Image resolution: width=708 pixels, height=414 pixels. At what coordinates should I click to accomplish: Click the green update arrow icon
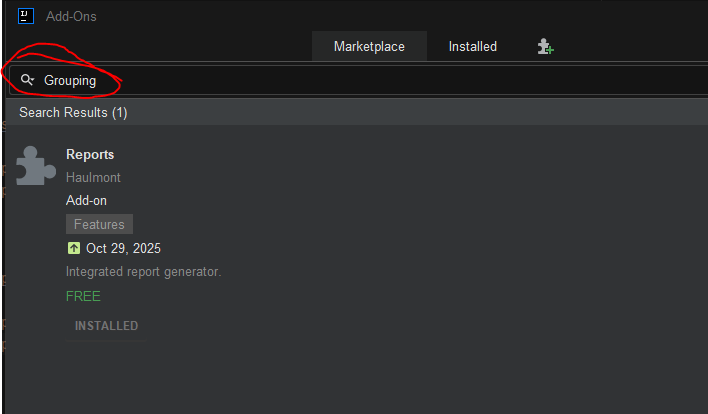(x=73, y=248)
